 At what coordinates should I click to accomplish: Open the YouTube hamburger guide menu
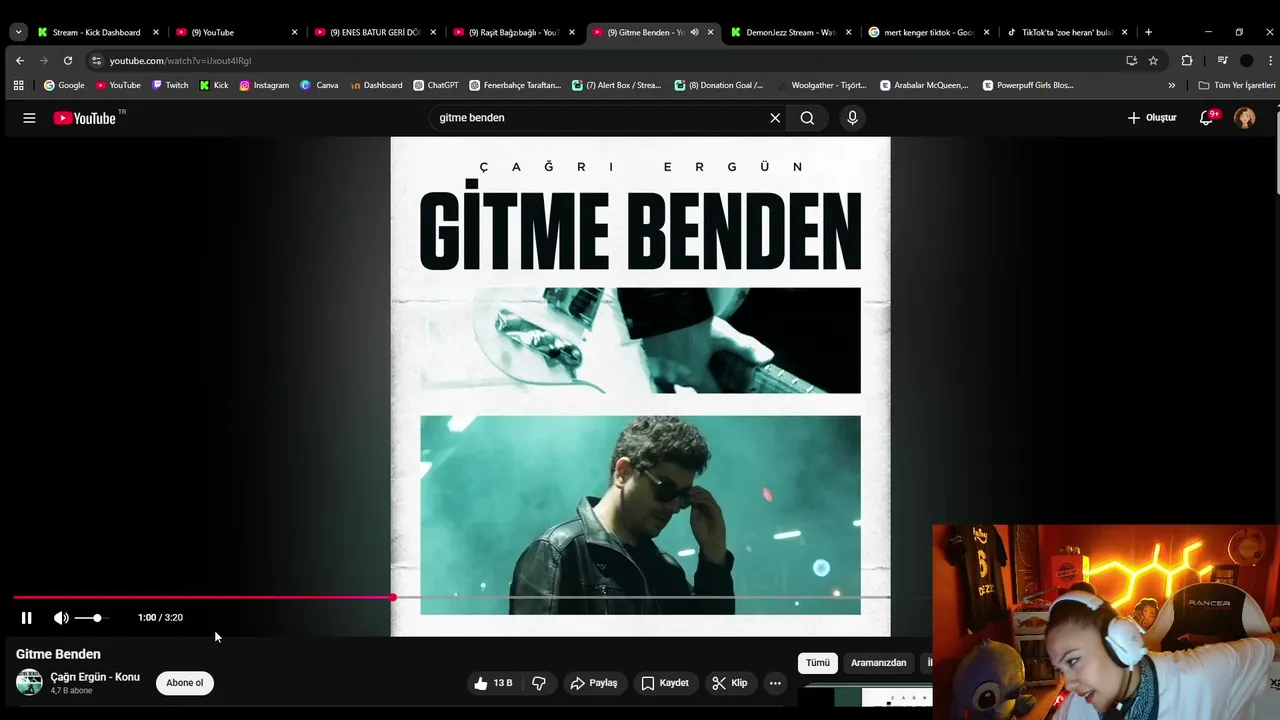point(29,118)
